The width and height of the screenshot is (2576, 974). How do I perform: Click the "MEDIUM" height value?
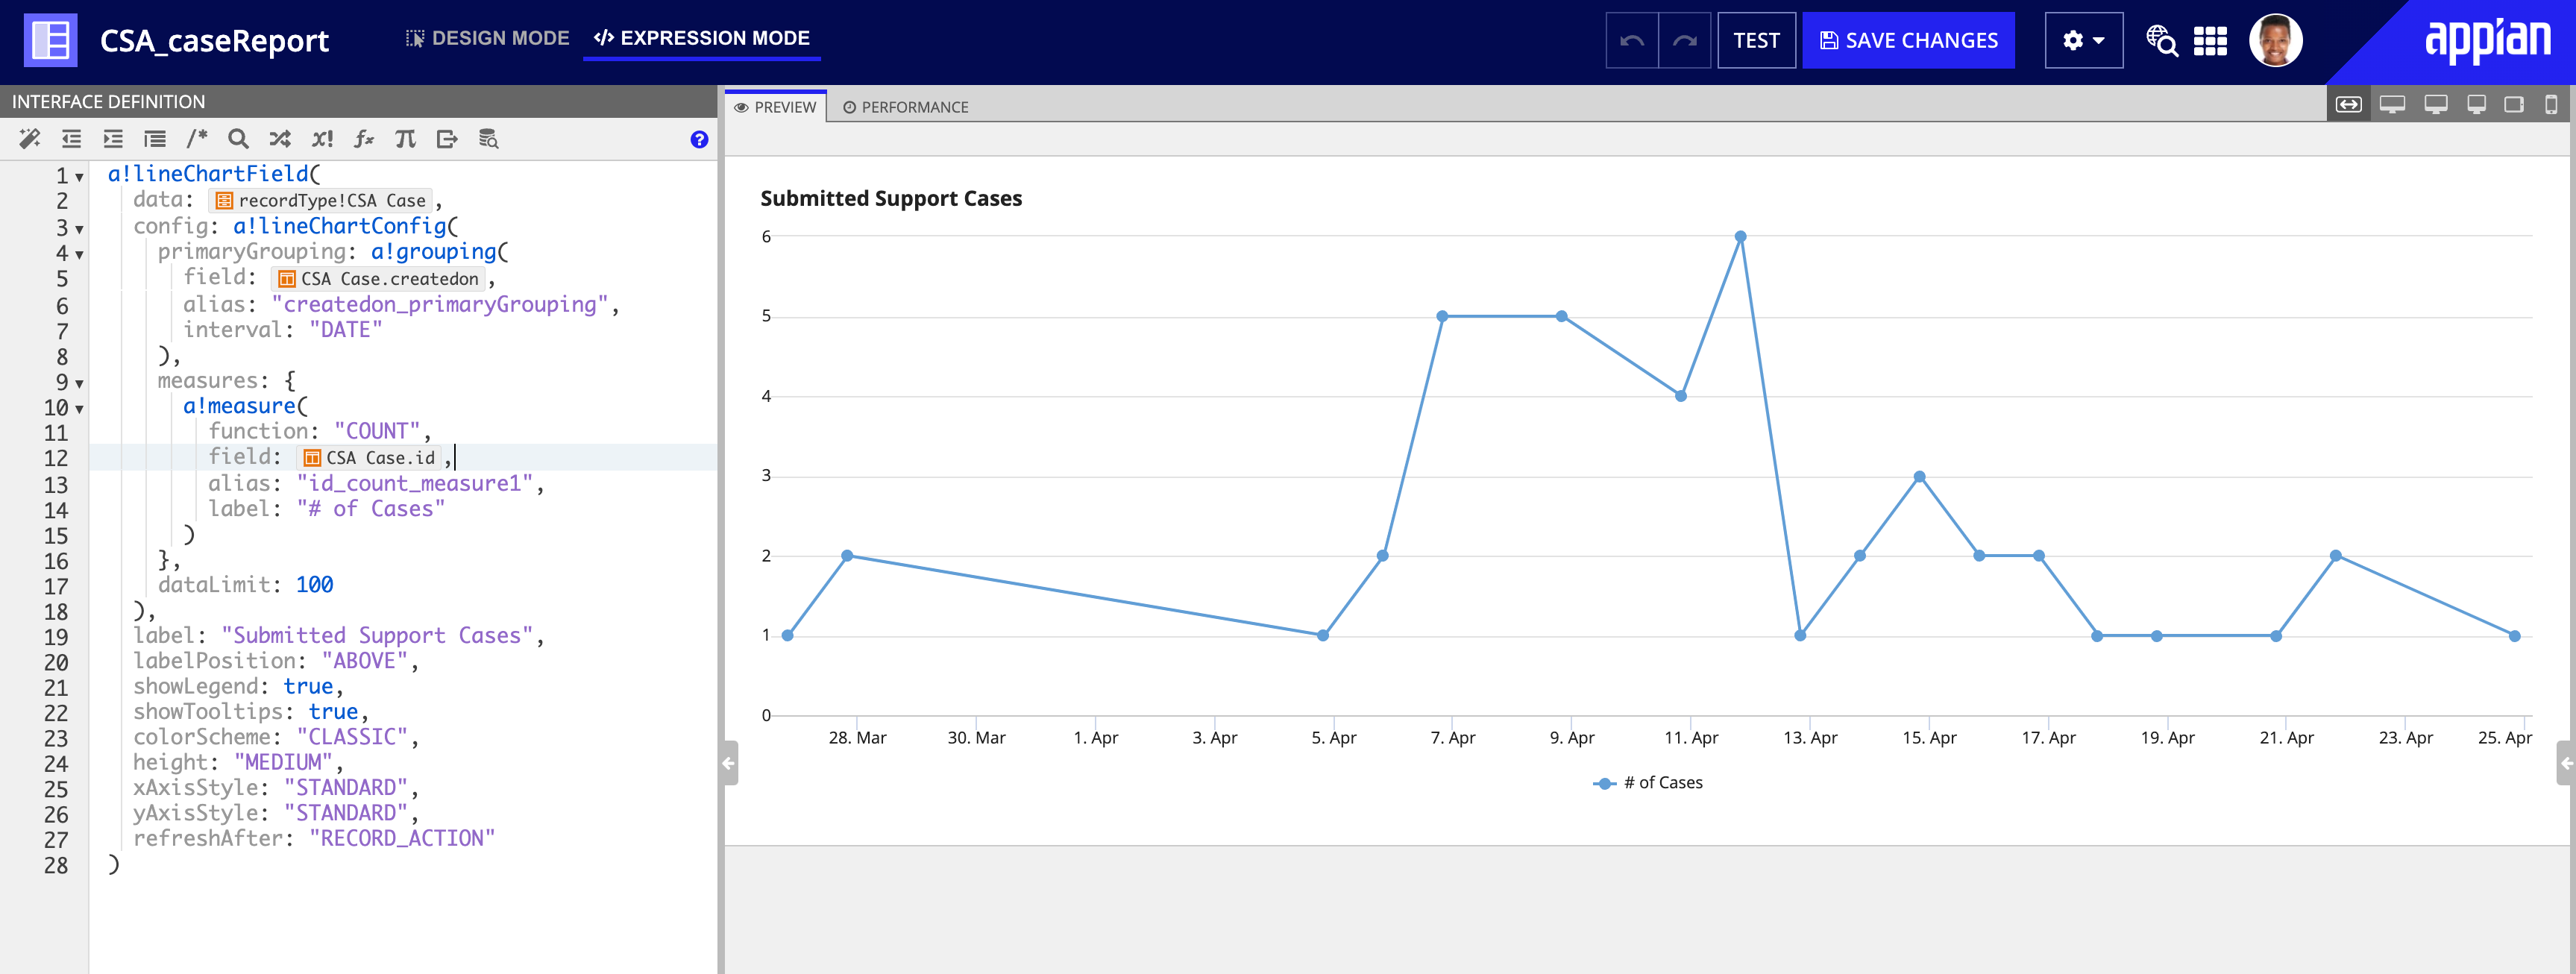(283, 762)
